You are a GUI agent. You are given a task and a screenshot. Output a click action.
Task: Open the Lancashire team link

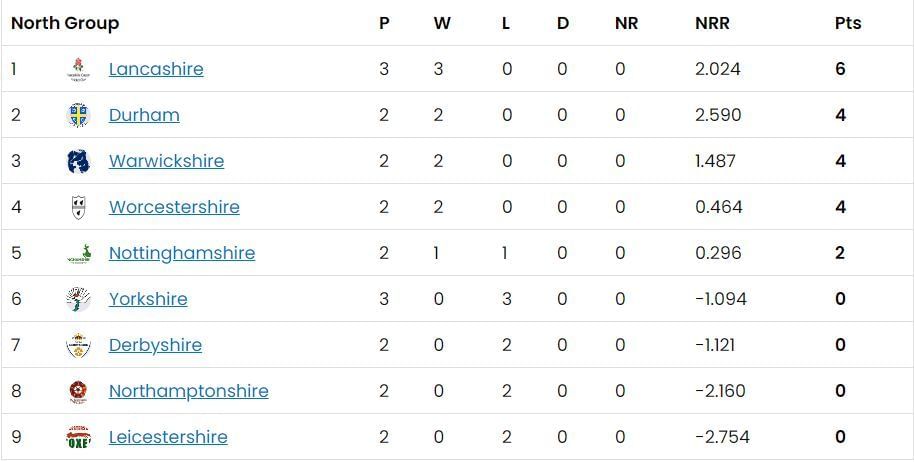pyautogui.click(x=156, y=69)
